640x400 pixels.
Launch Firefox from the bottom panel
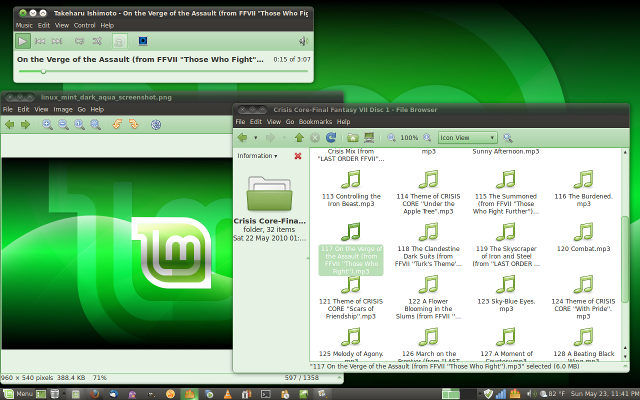95,394
